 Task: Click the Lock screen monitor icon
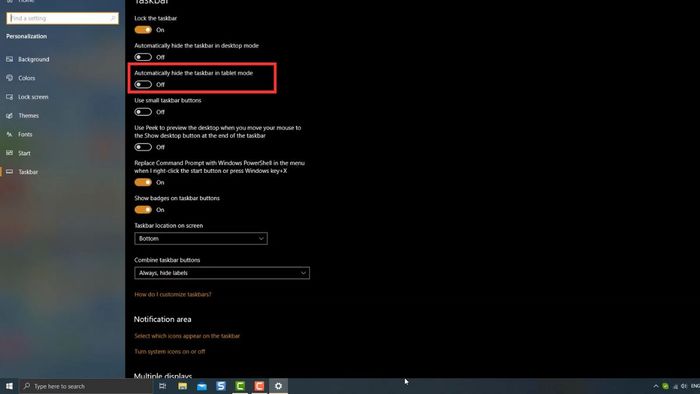pos(9,96)
